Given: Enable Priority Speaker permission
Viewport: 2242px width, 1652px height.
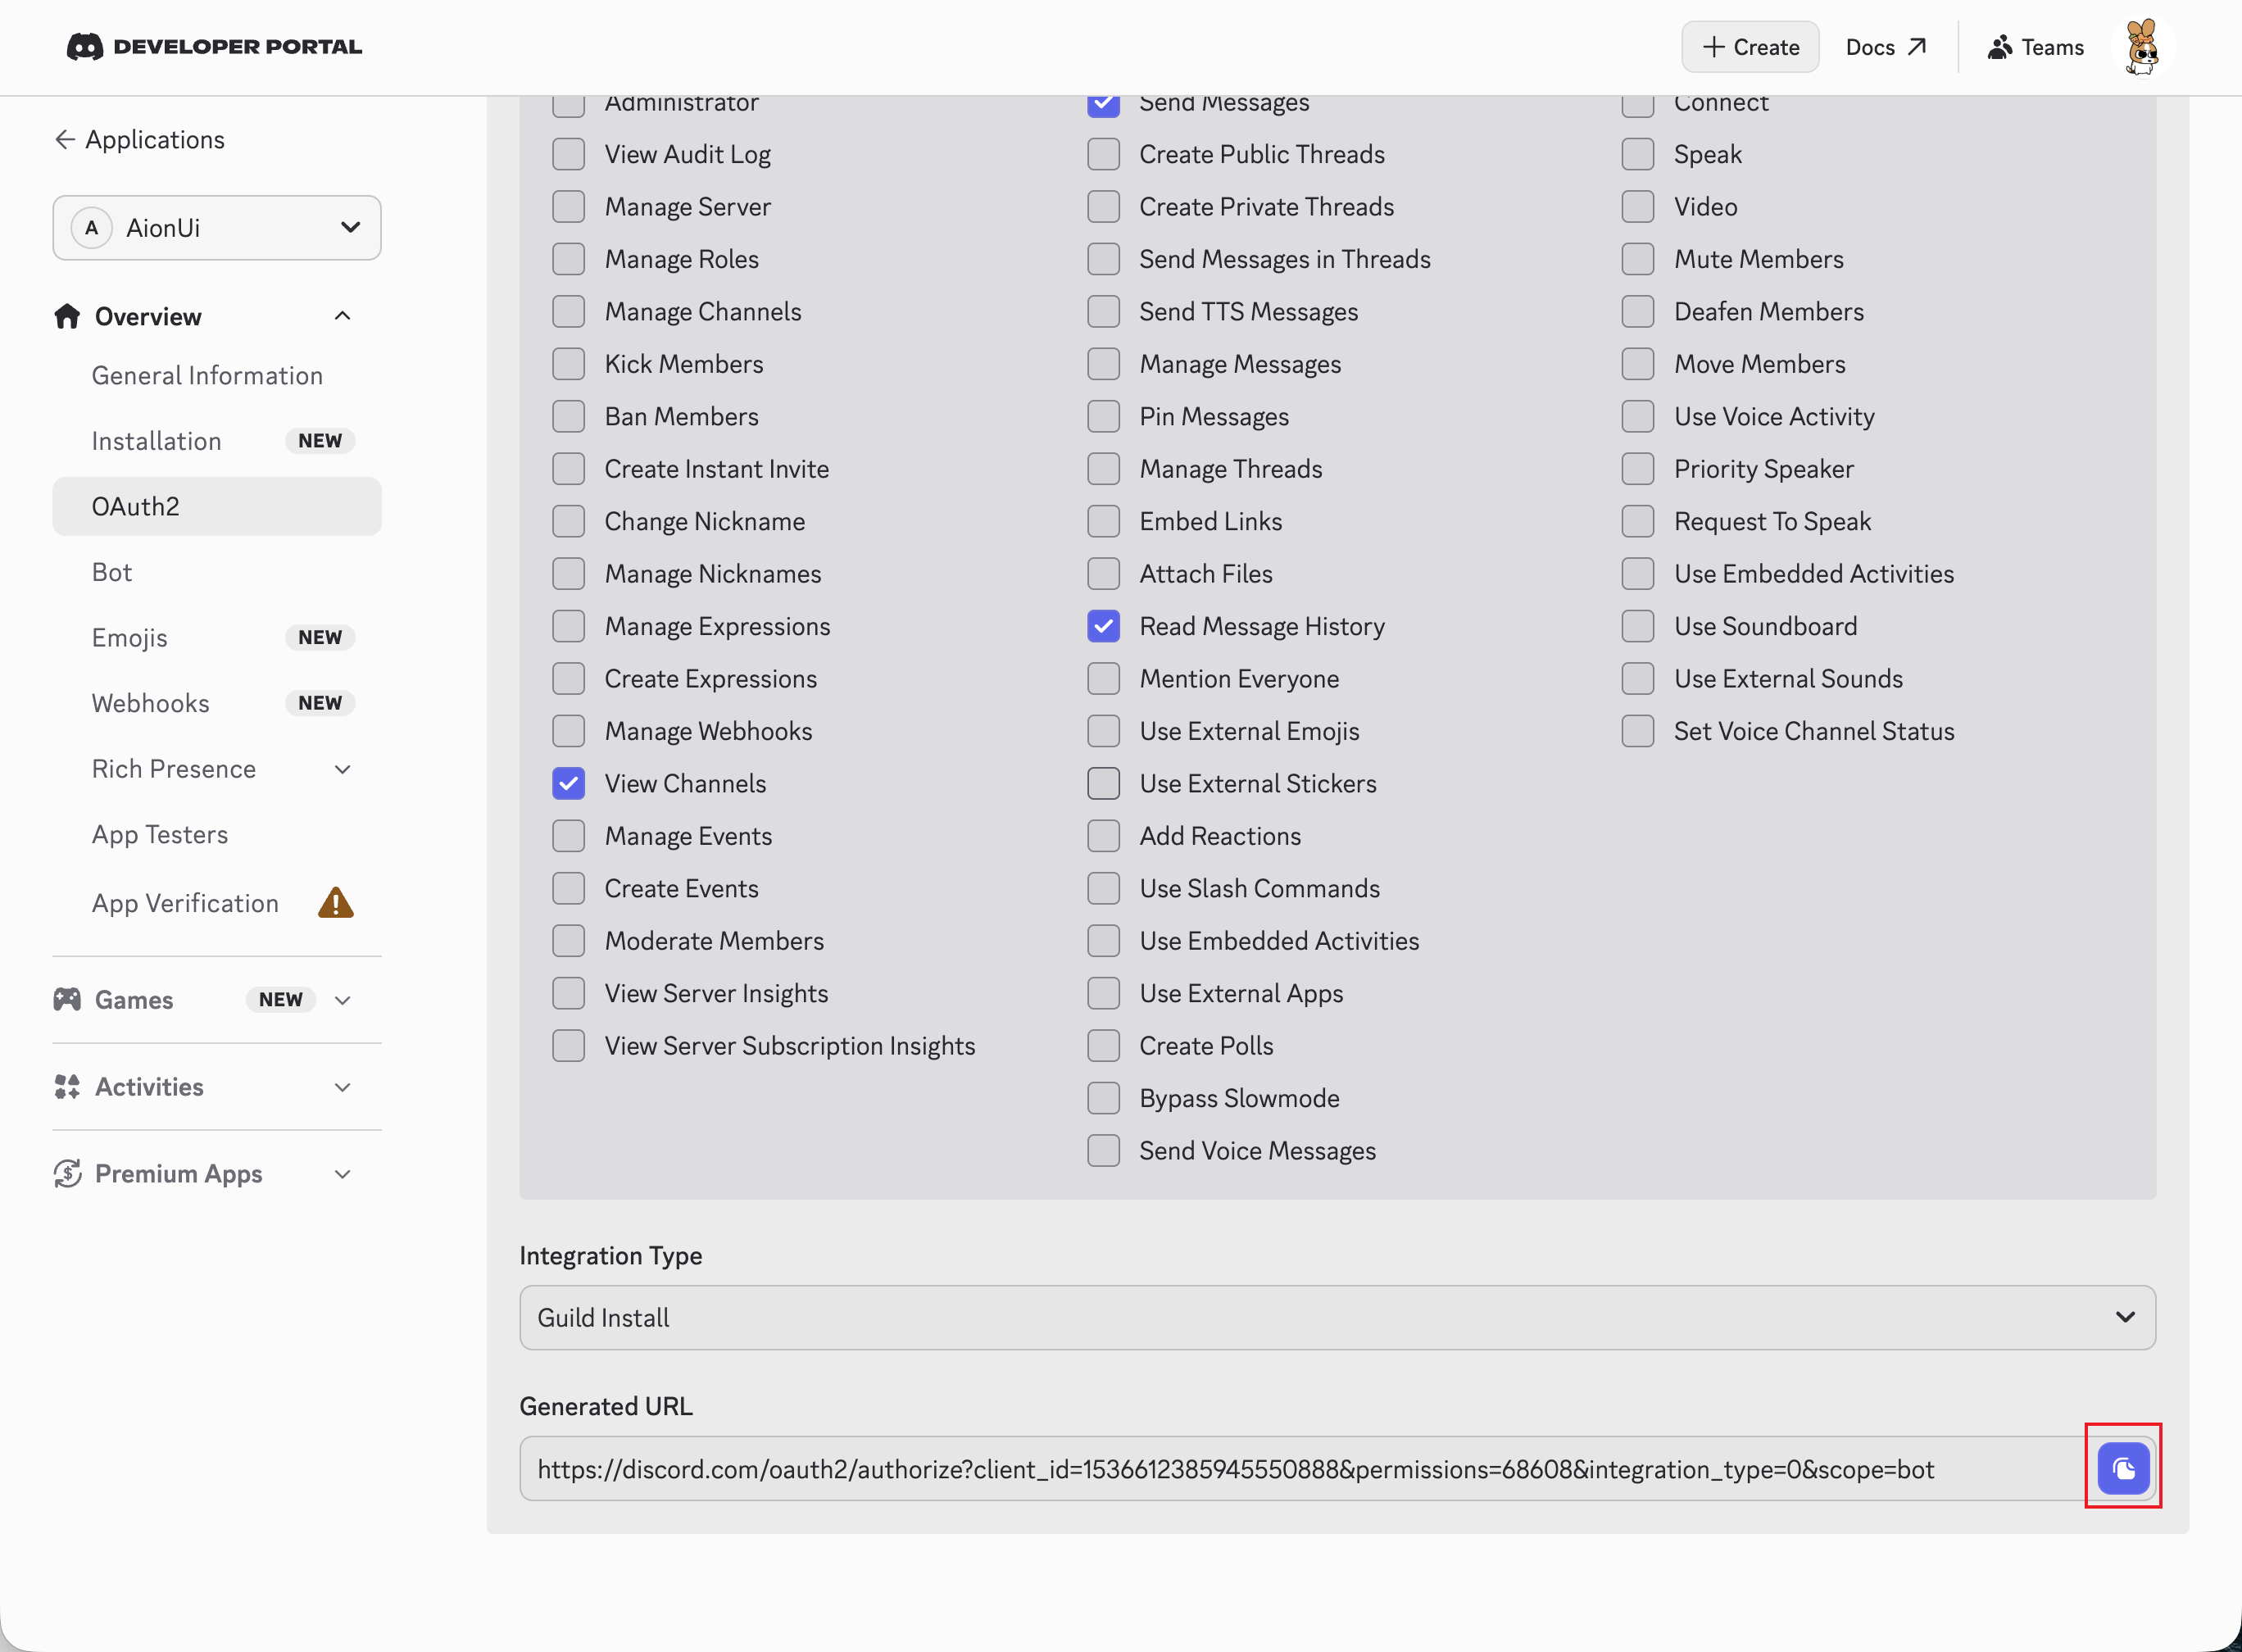Looking at the screenshot, I should (1638, 469).
